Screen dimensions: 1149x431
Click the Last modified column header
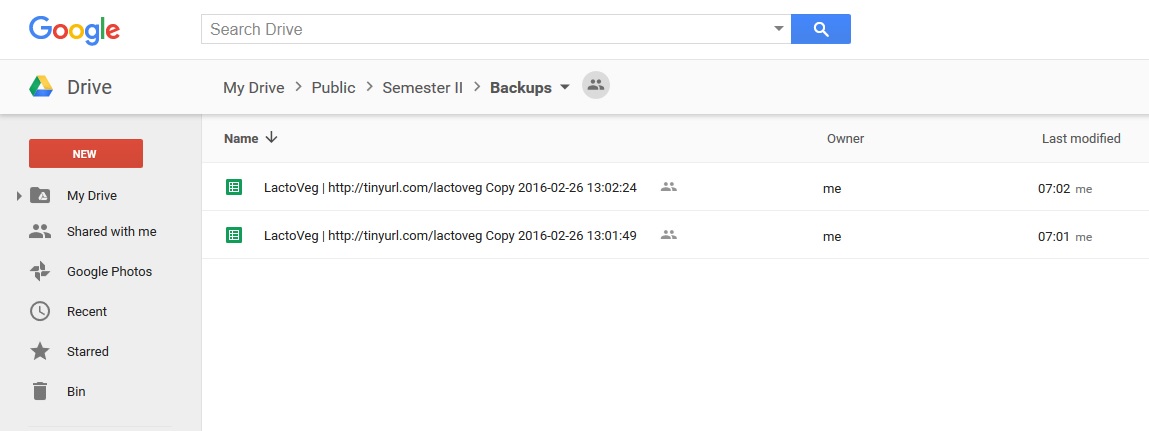tap(1081, 138)
